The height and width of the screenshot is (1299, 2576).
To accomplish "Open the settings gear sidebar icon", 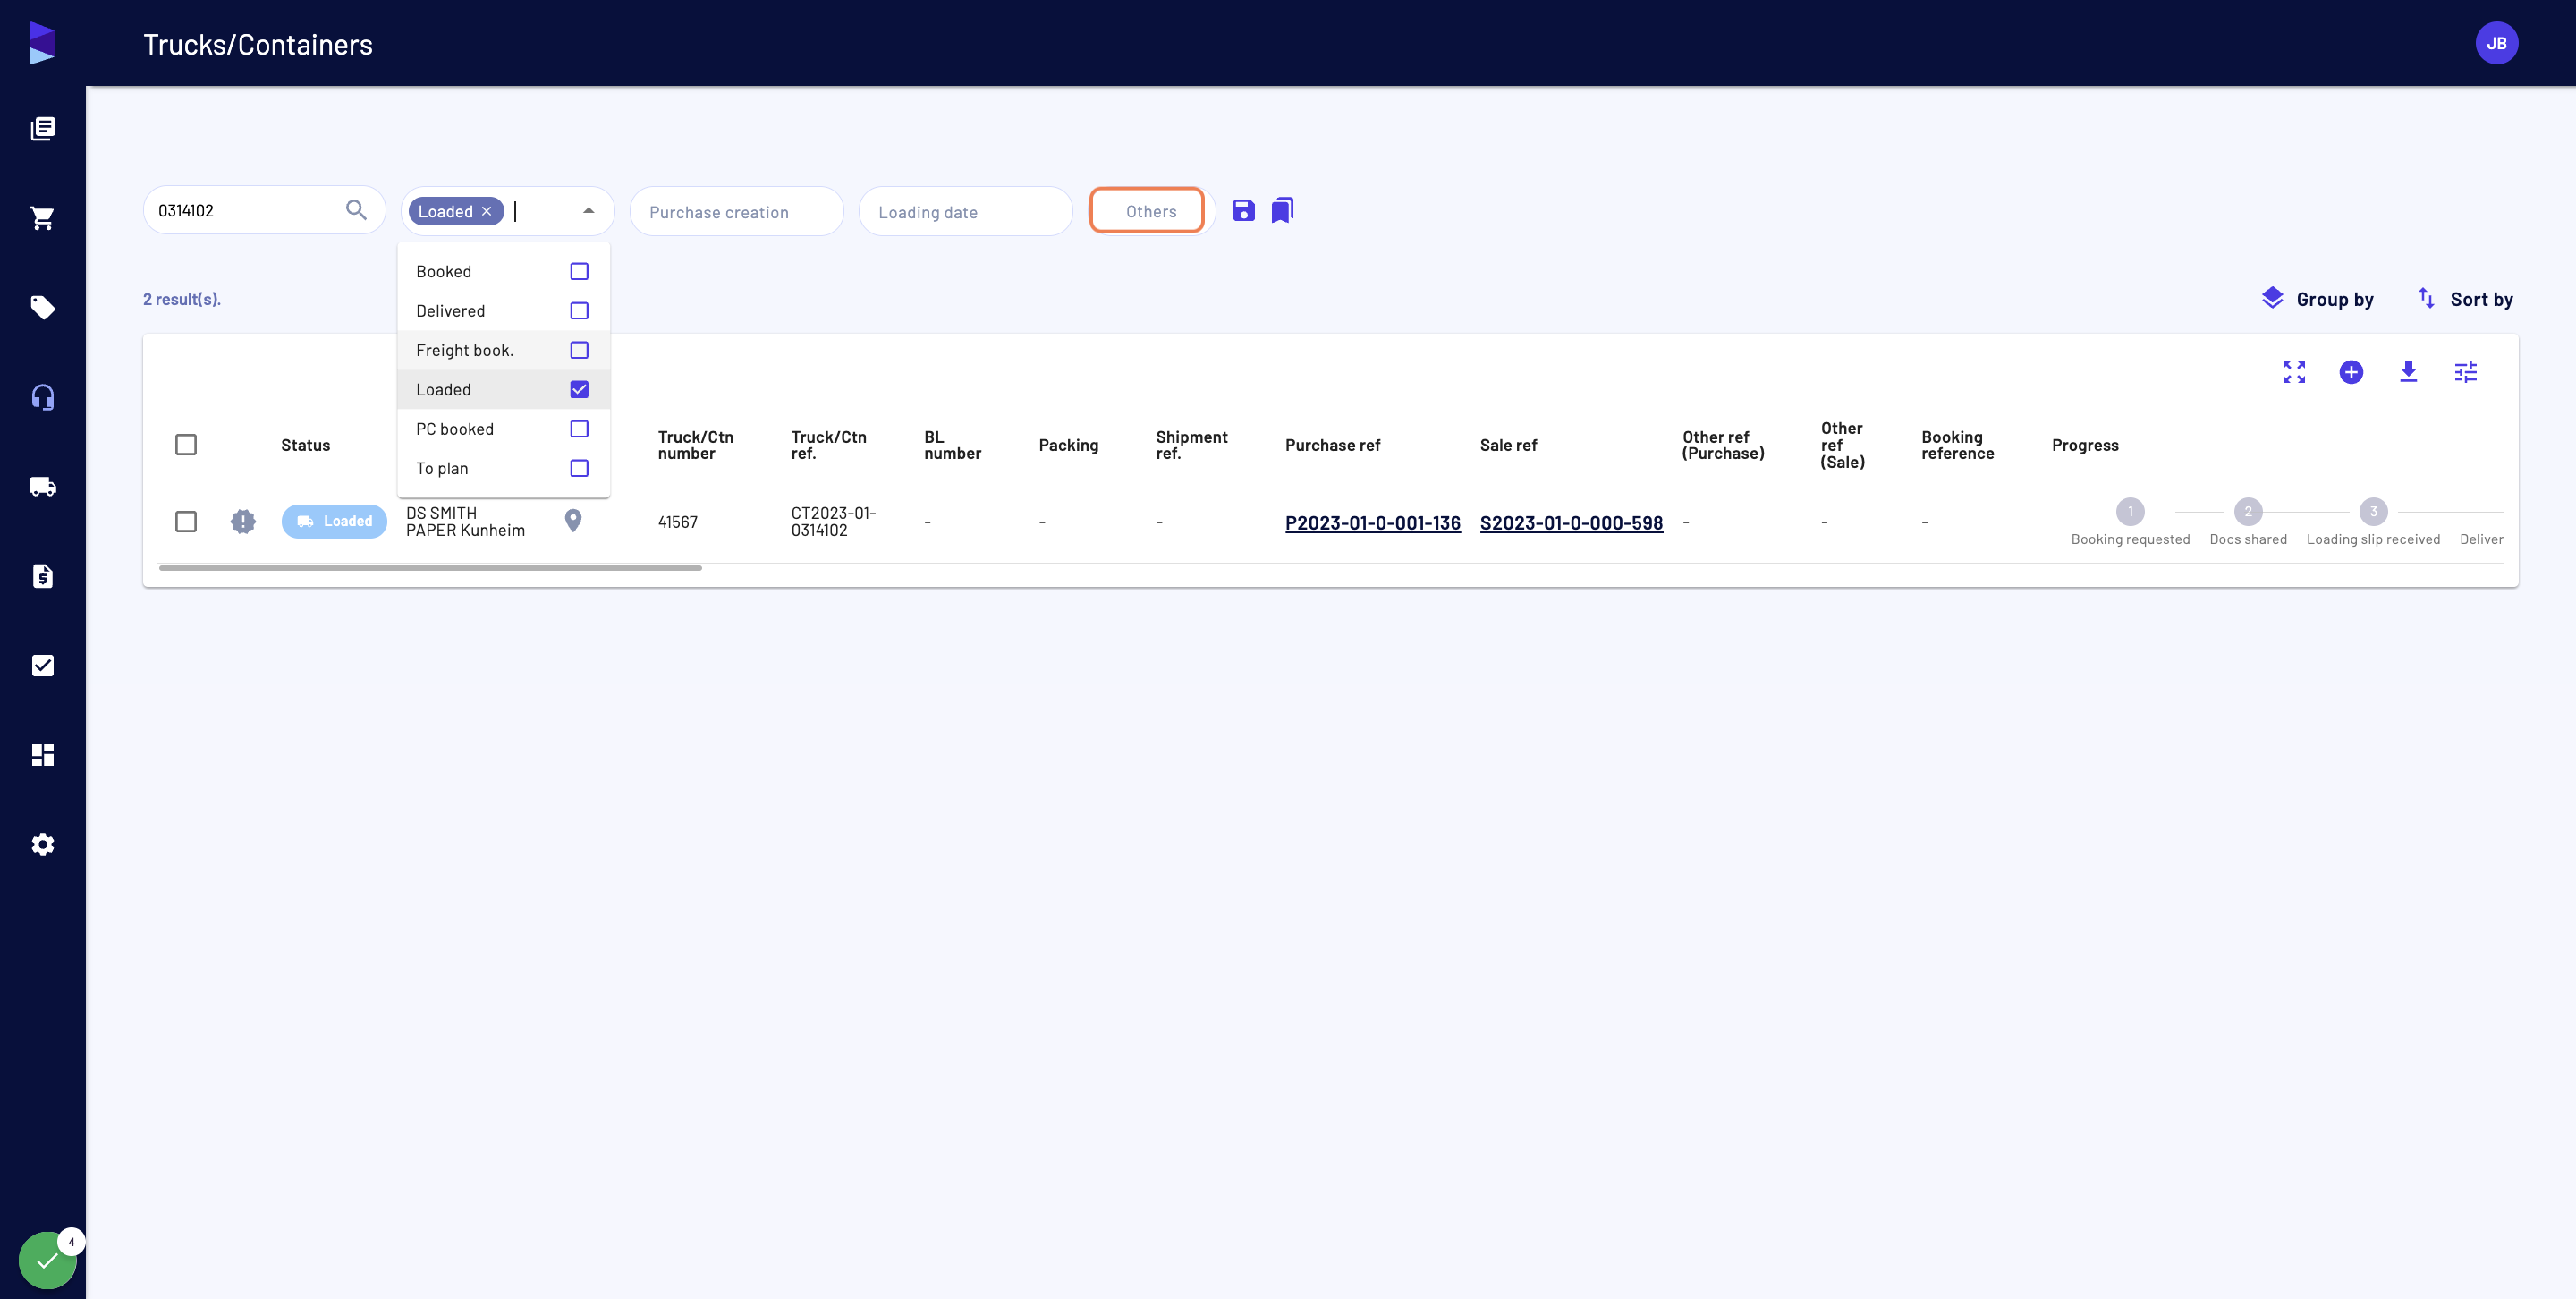I will tap(42, 844).
